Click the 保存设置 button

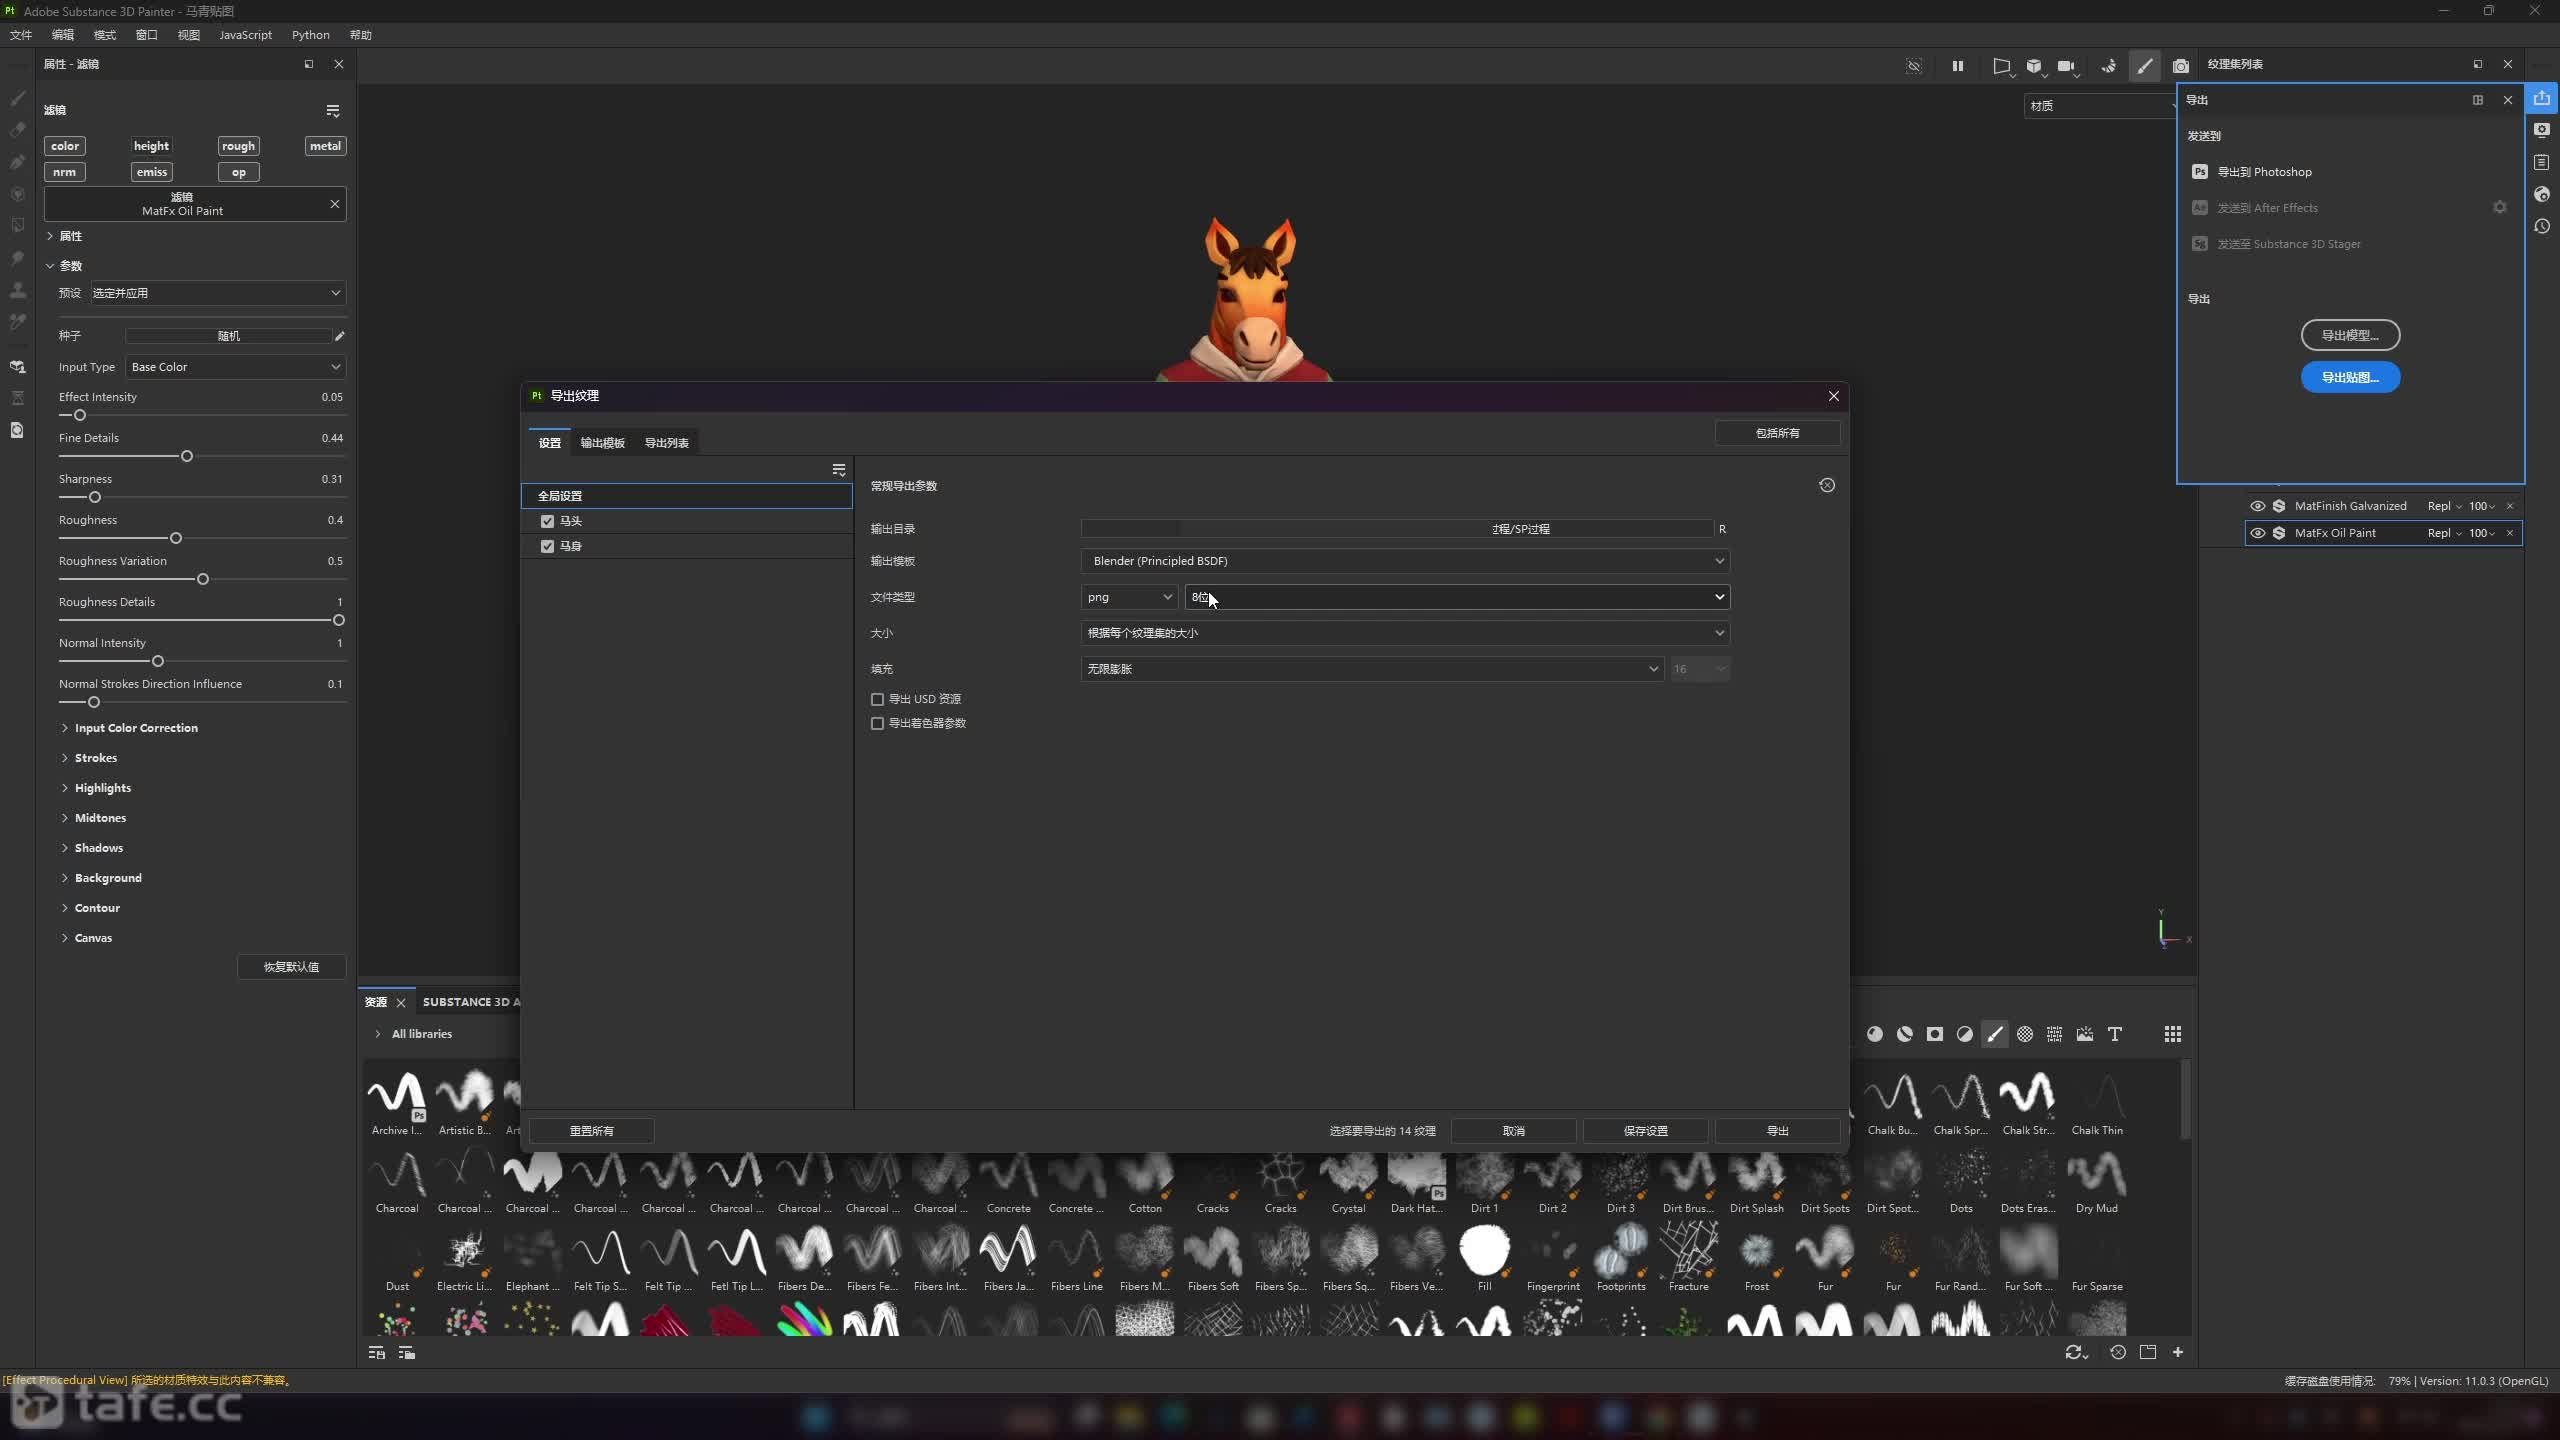pyautogui.click(x=1645, y=1131)
